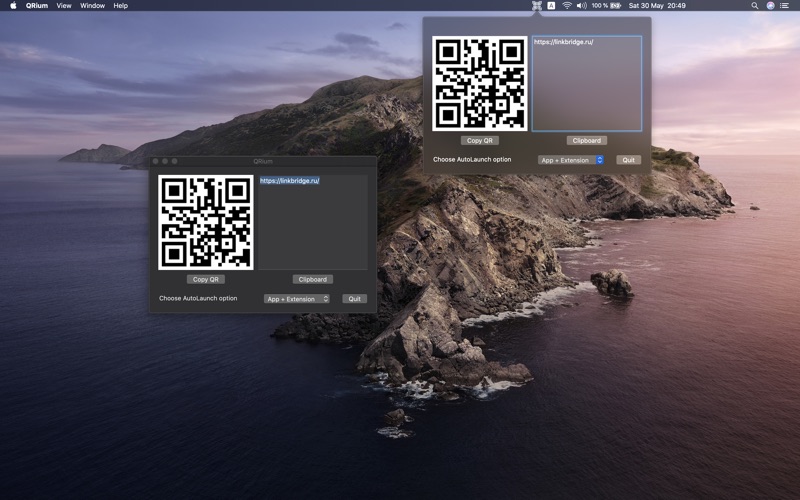
Task: Click the URL text area in QRium window
Action: (x=313, y=222)
